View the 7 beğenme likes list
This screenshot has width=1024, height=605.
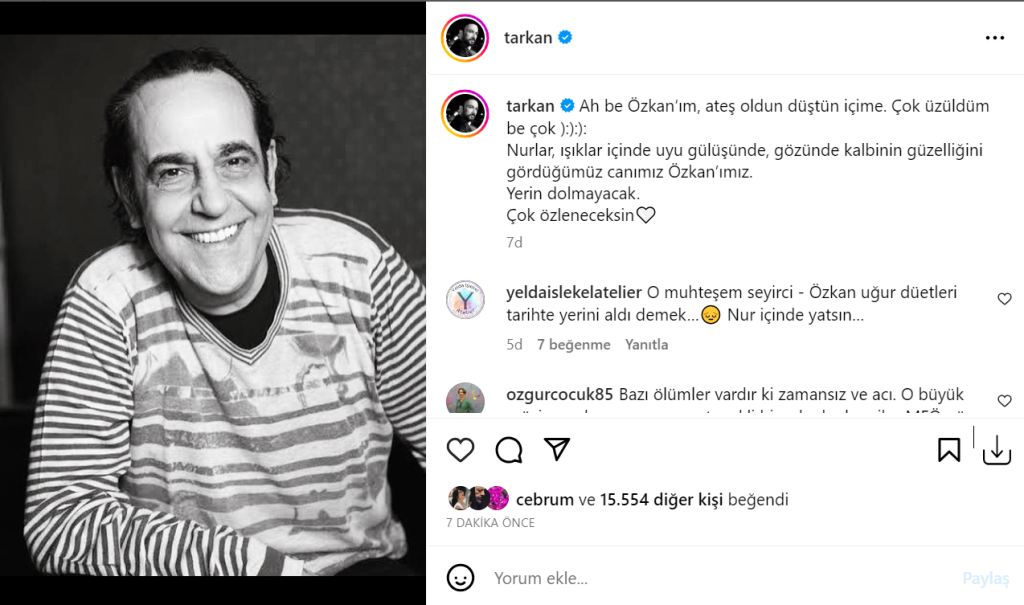(573, 345)
